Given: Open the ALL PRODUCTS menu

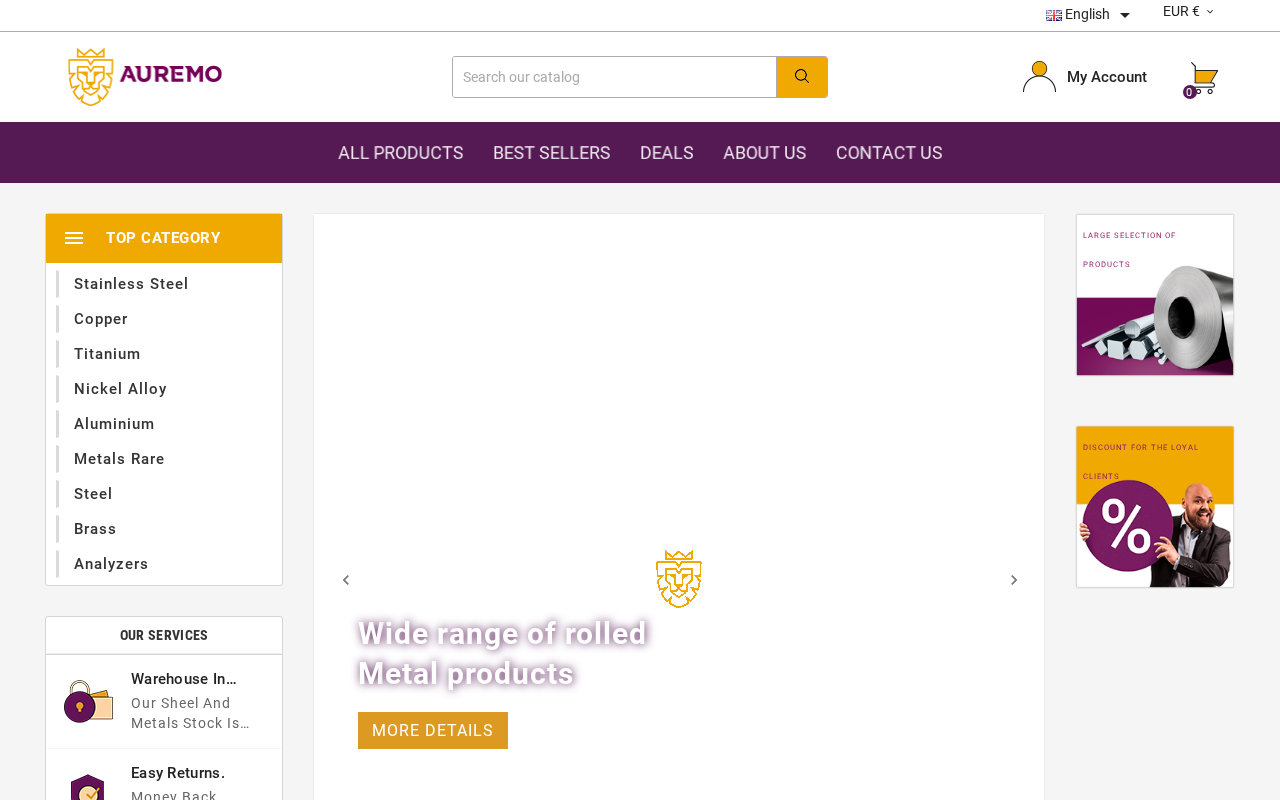Looking at the screenshot, I should (x=400, y=153).
